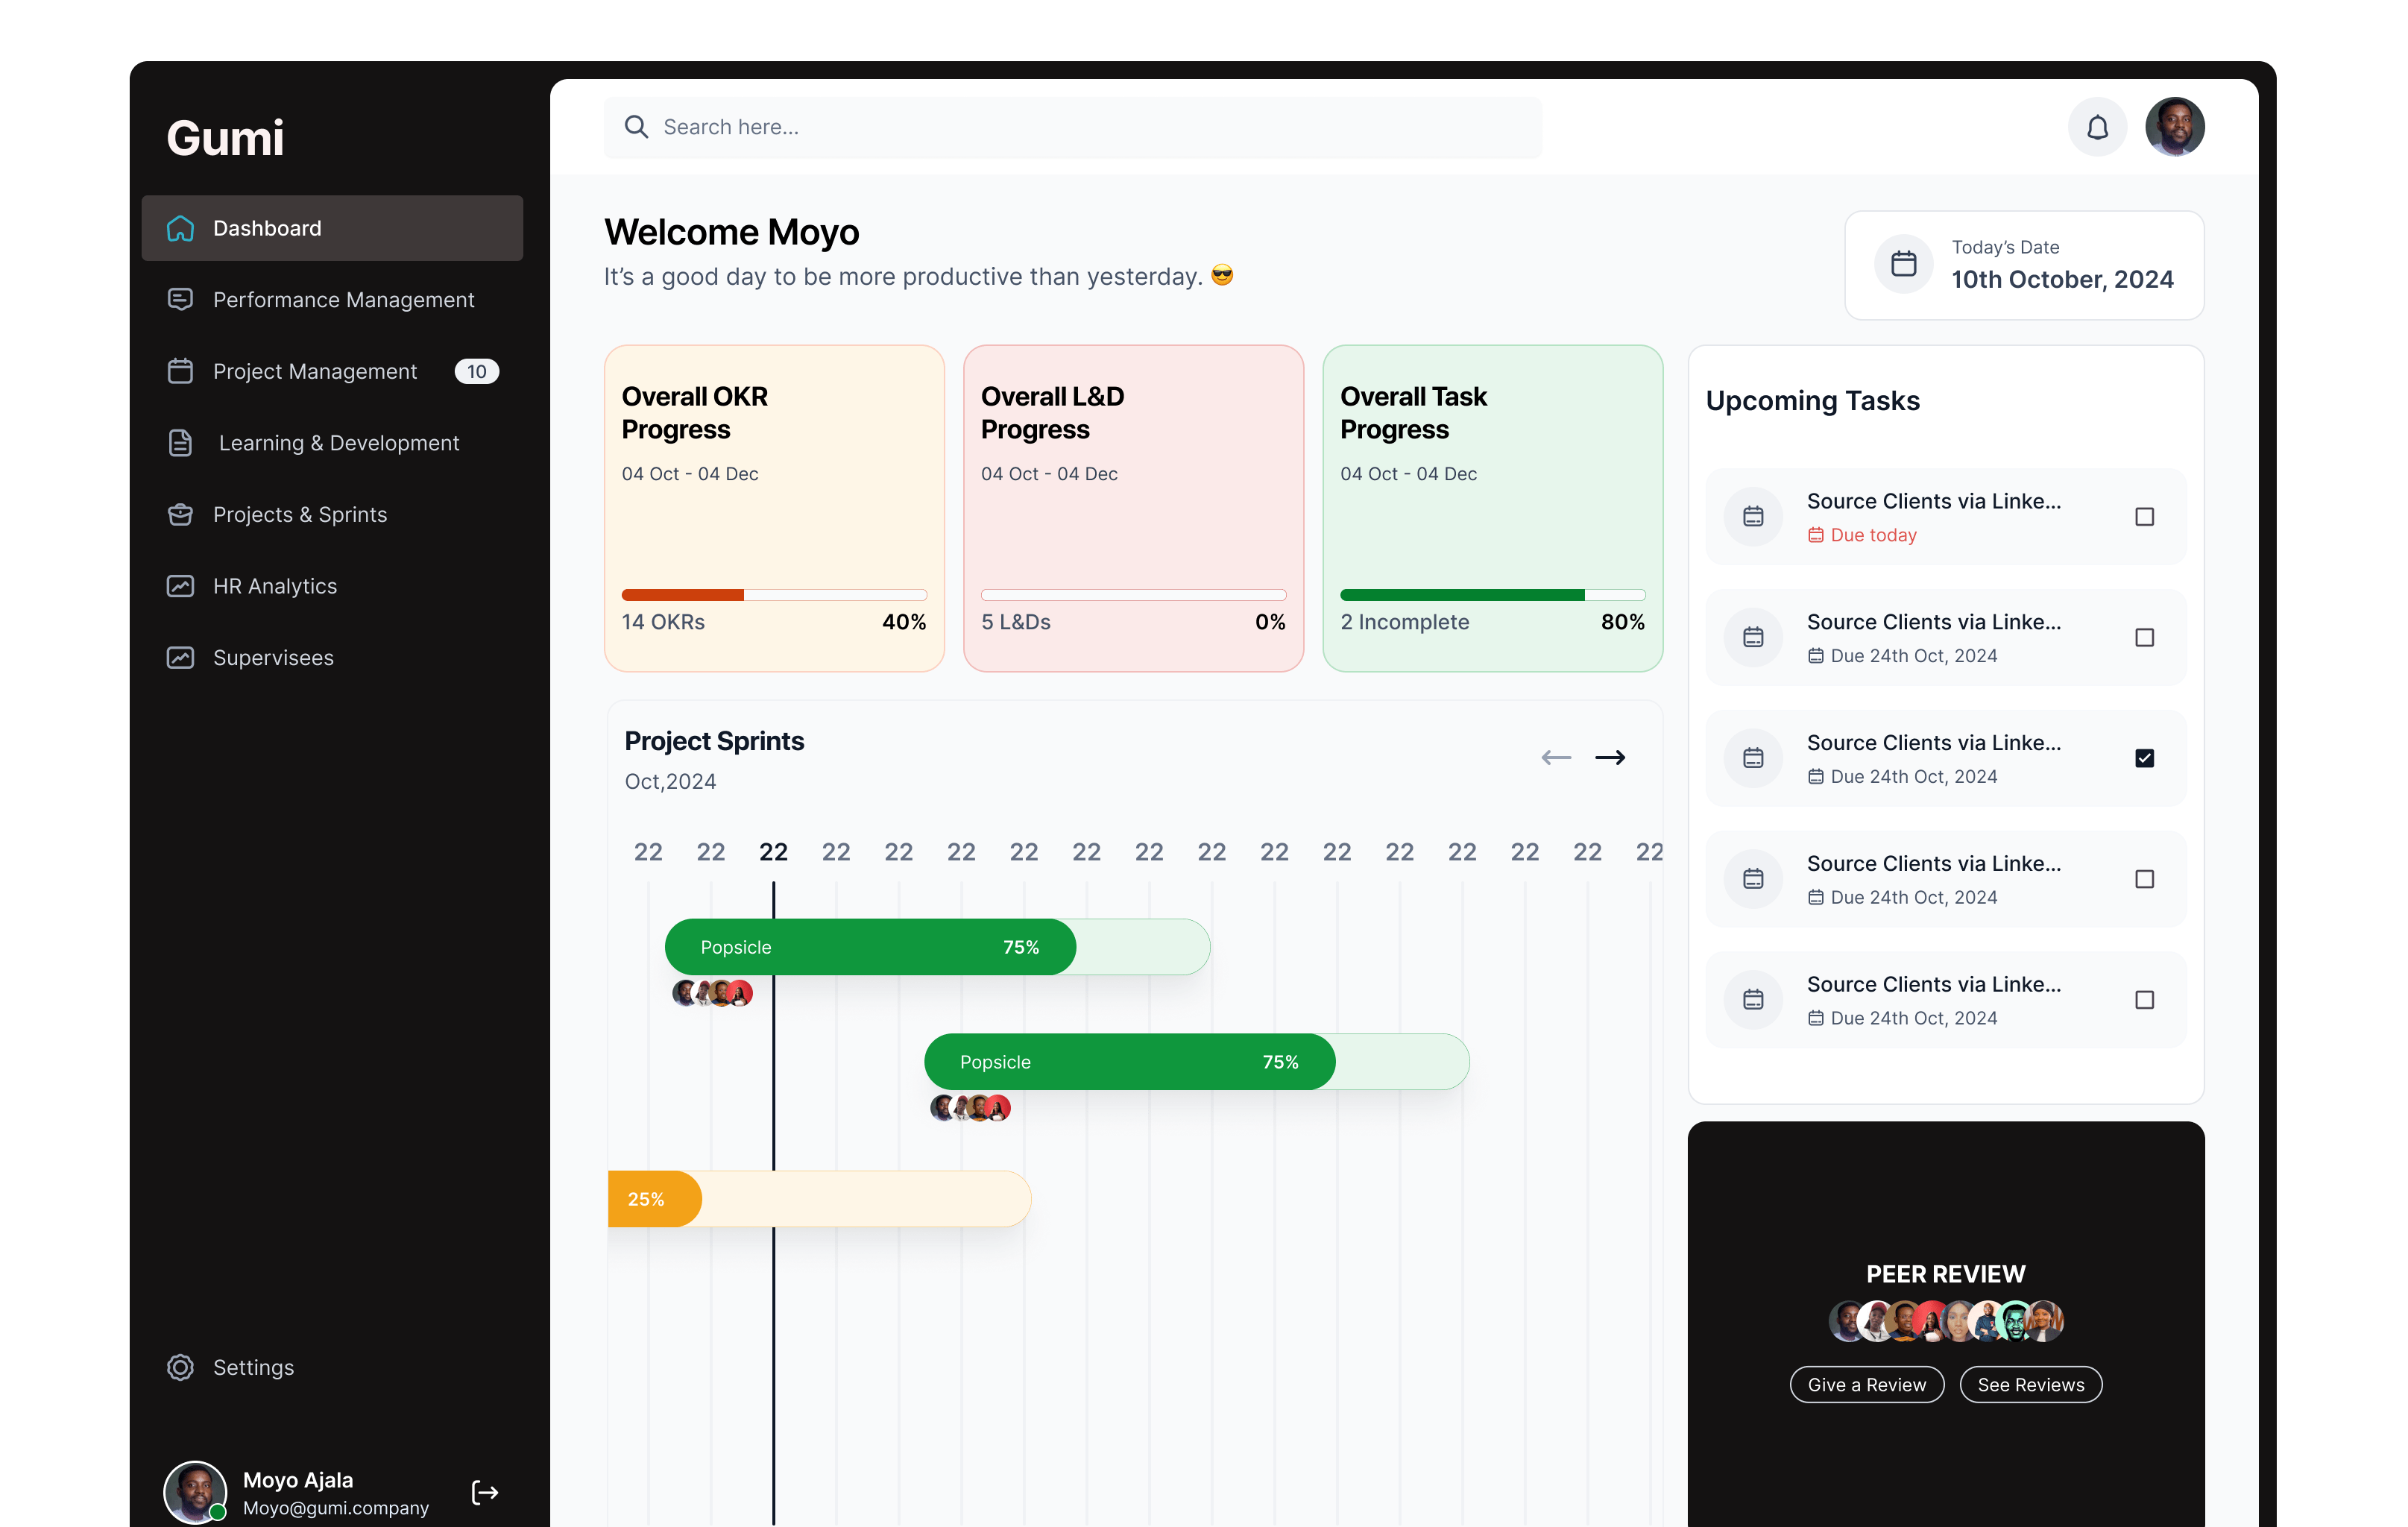Screen dimensions: 2408x1527
Task: Open the Performance Management chat icon
Action: pyautogui.click(x=181, y=299)
